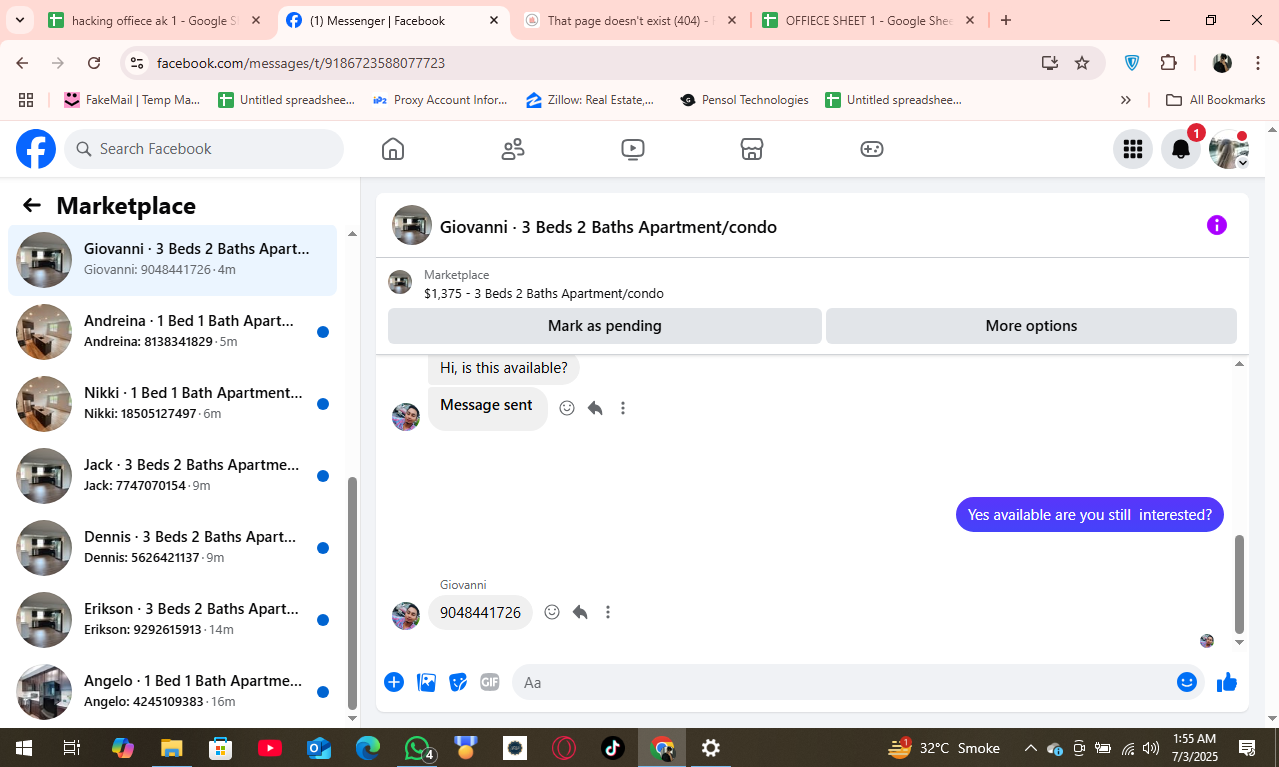
Task: Open the Video (Watch) icon
Action: tap(632, 149)
